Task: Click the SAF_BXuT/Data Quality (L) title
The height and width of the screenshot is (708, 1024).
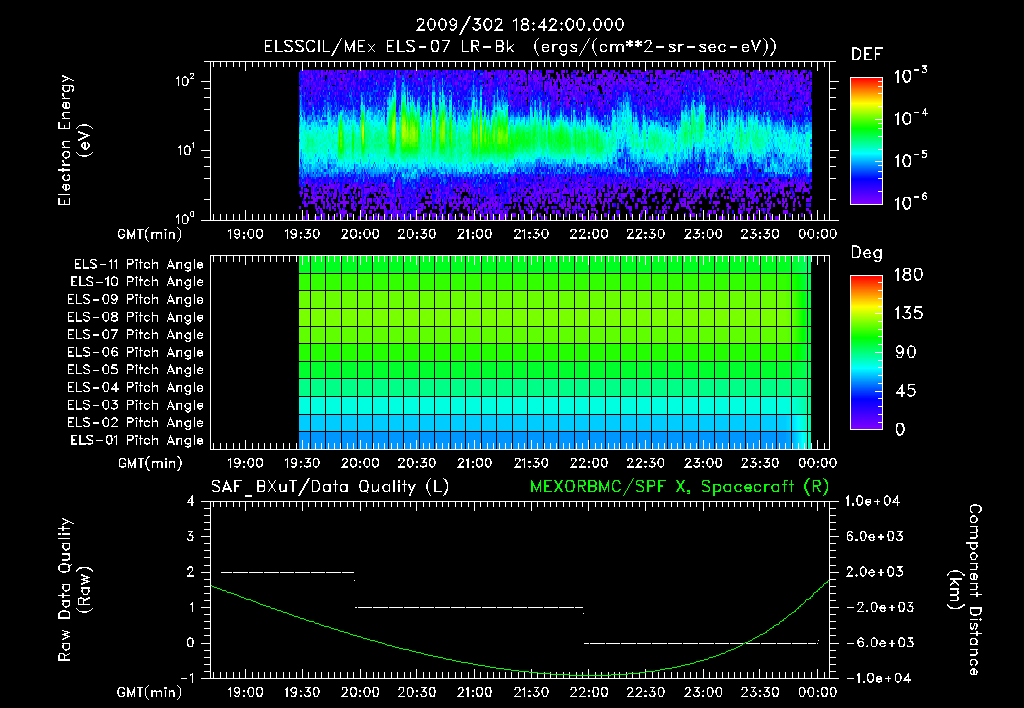Action: pos(330,487)
